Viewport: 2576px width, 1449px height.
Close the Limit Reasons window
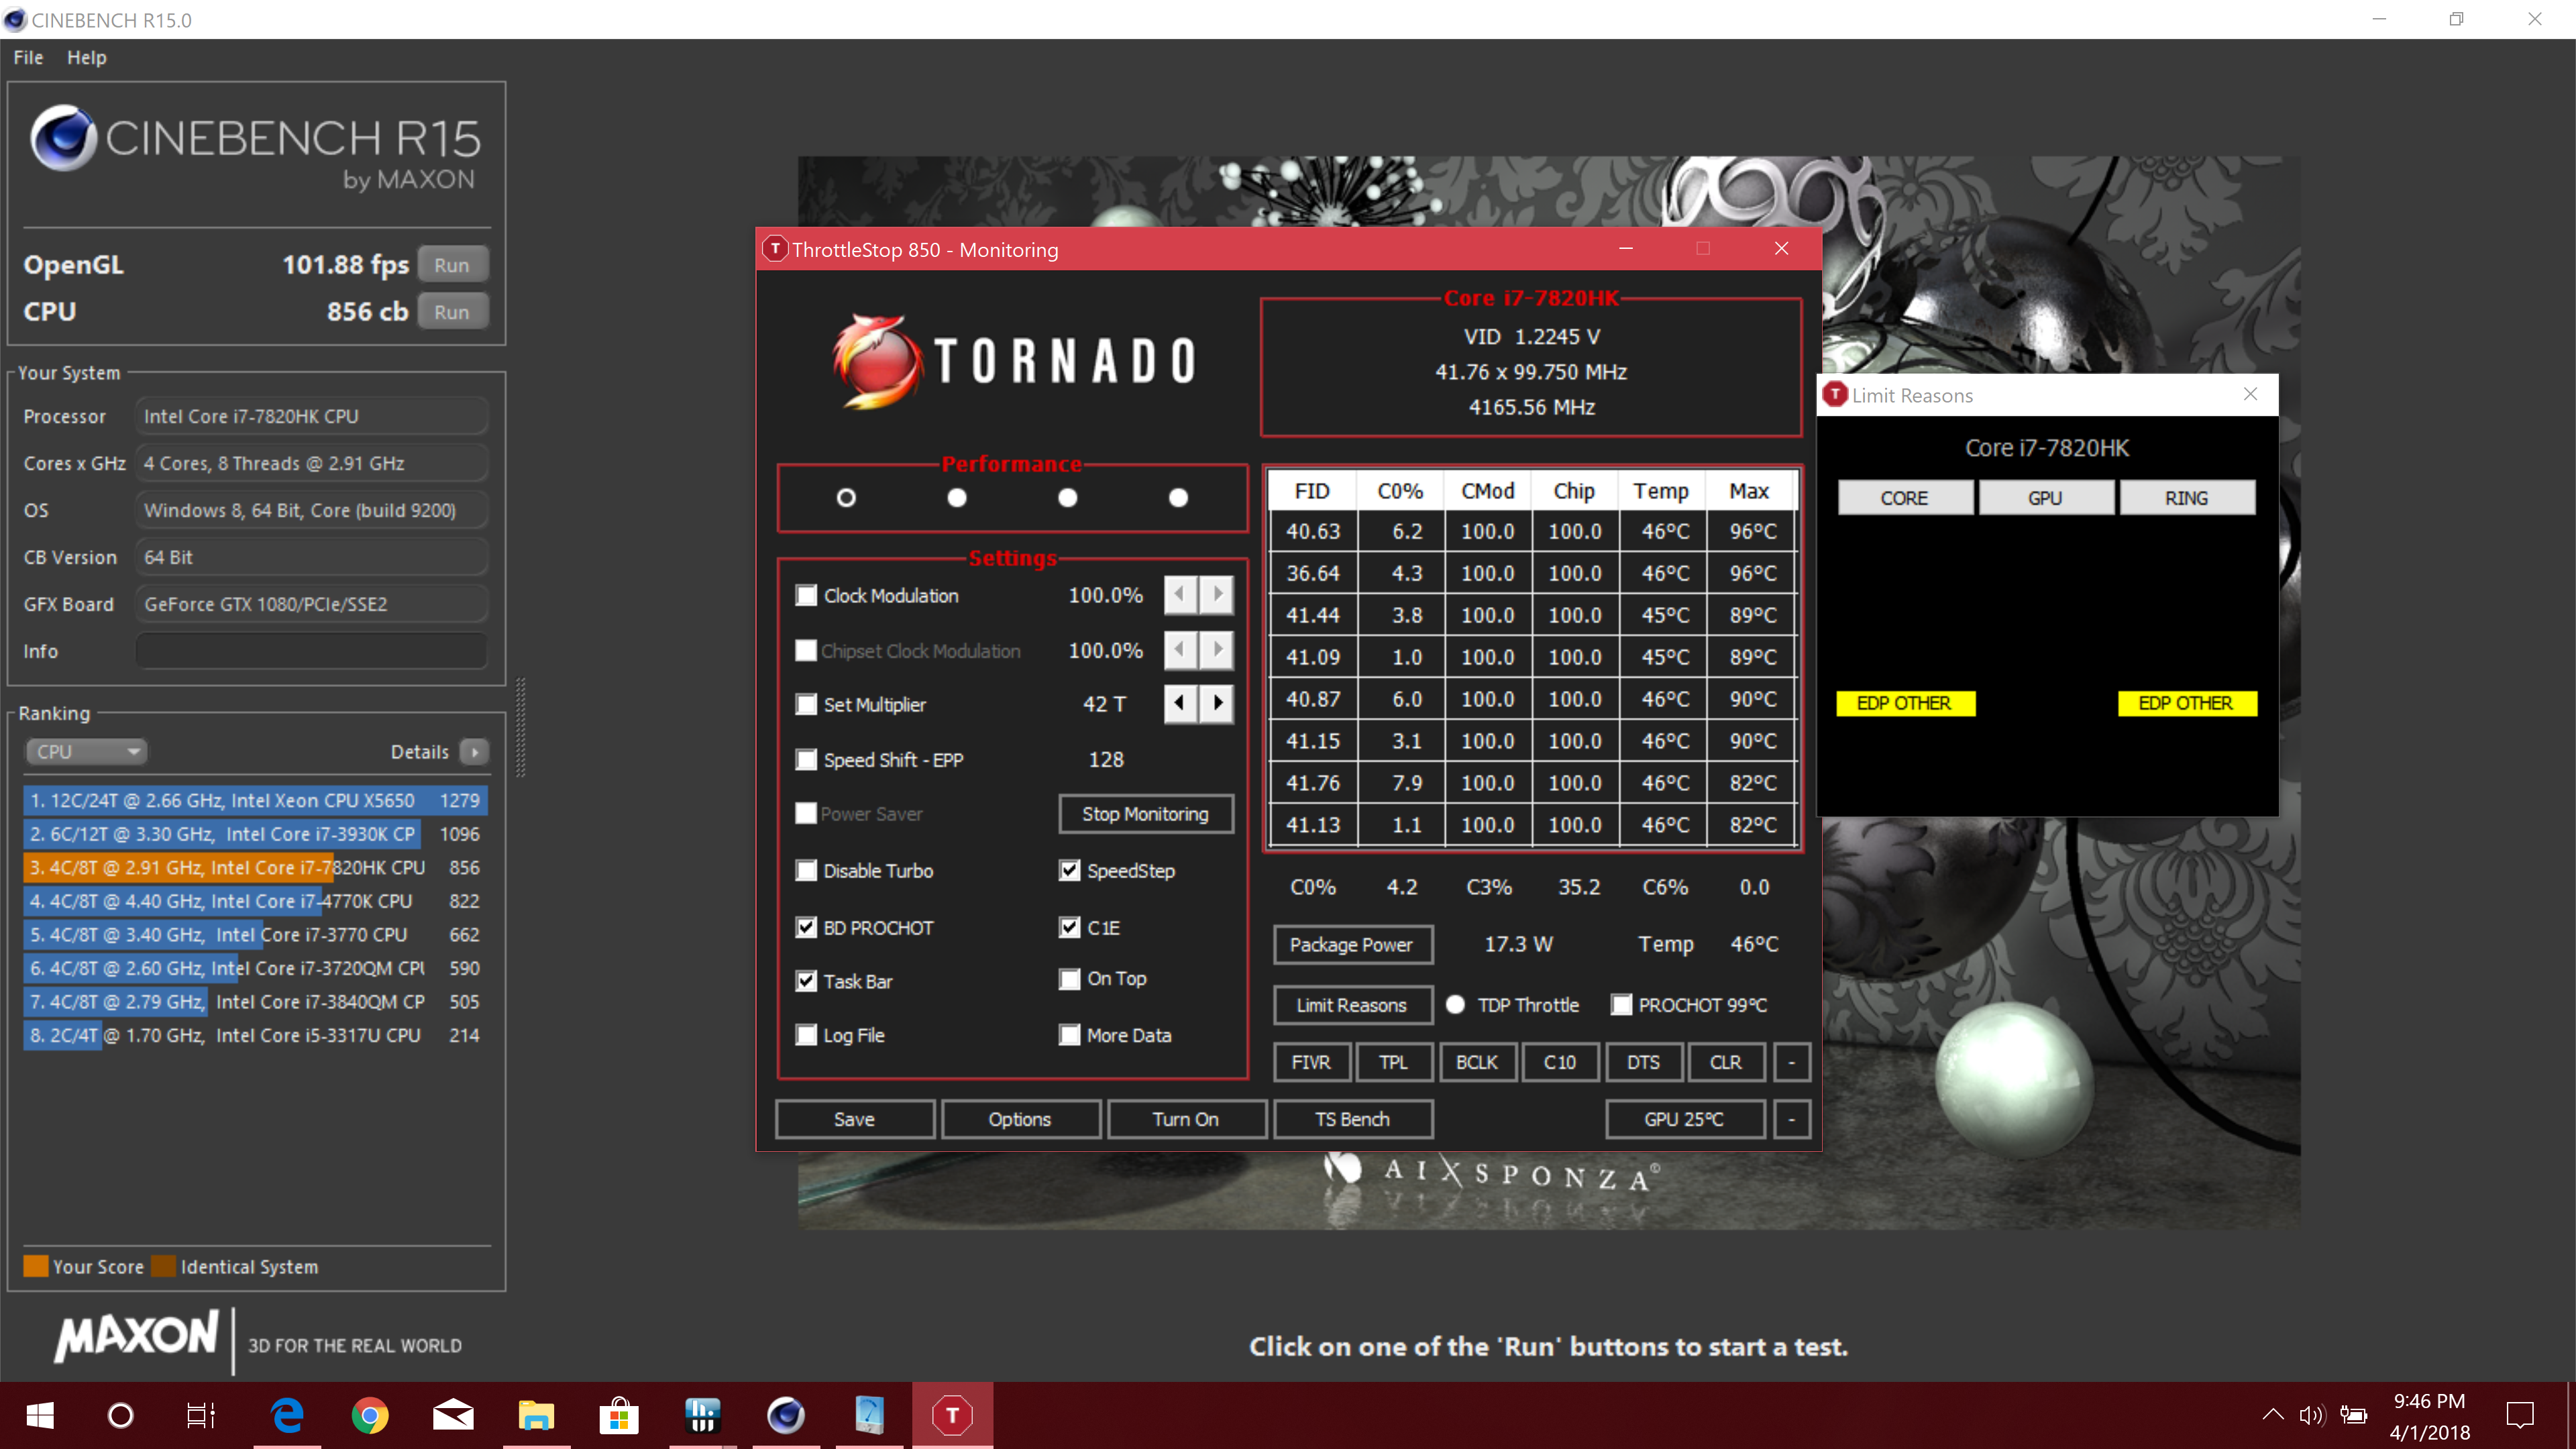2250,395
